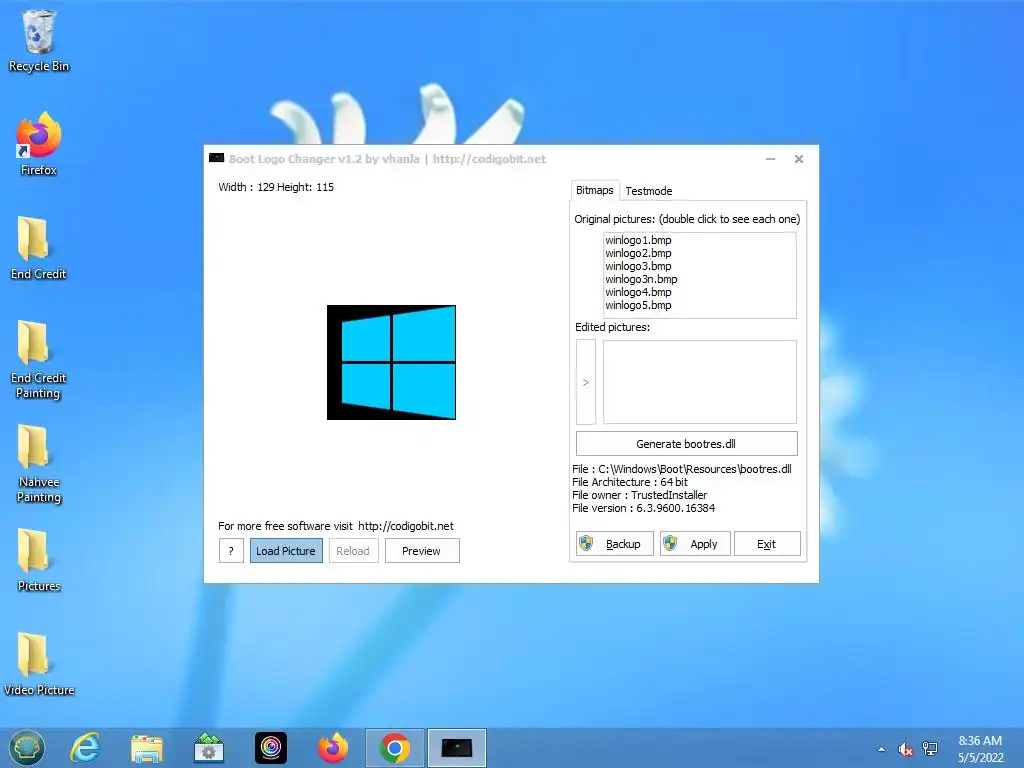
Task: Select the End Credit Painting folder
Action: (x=39, y=359)
